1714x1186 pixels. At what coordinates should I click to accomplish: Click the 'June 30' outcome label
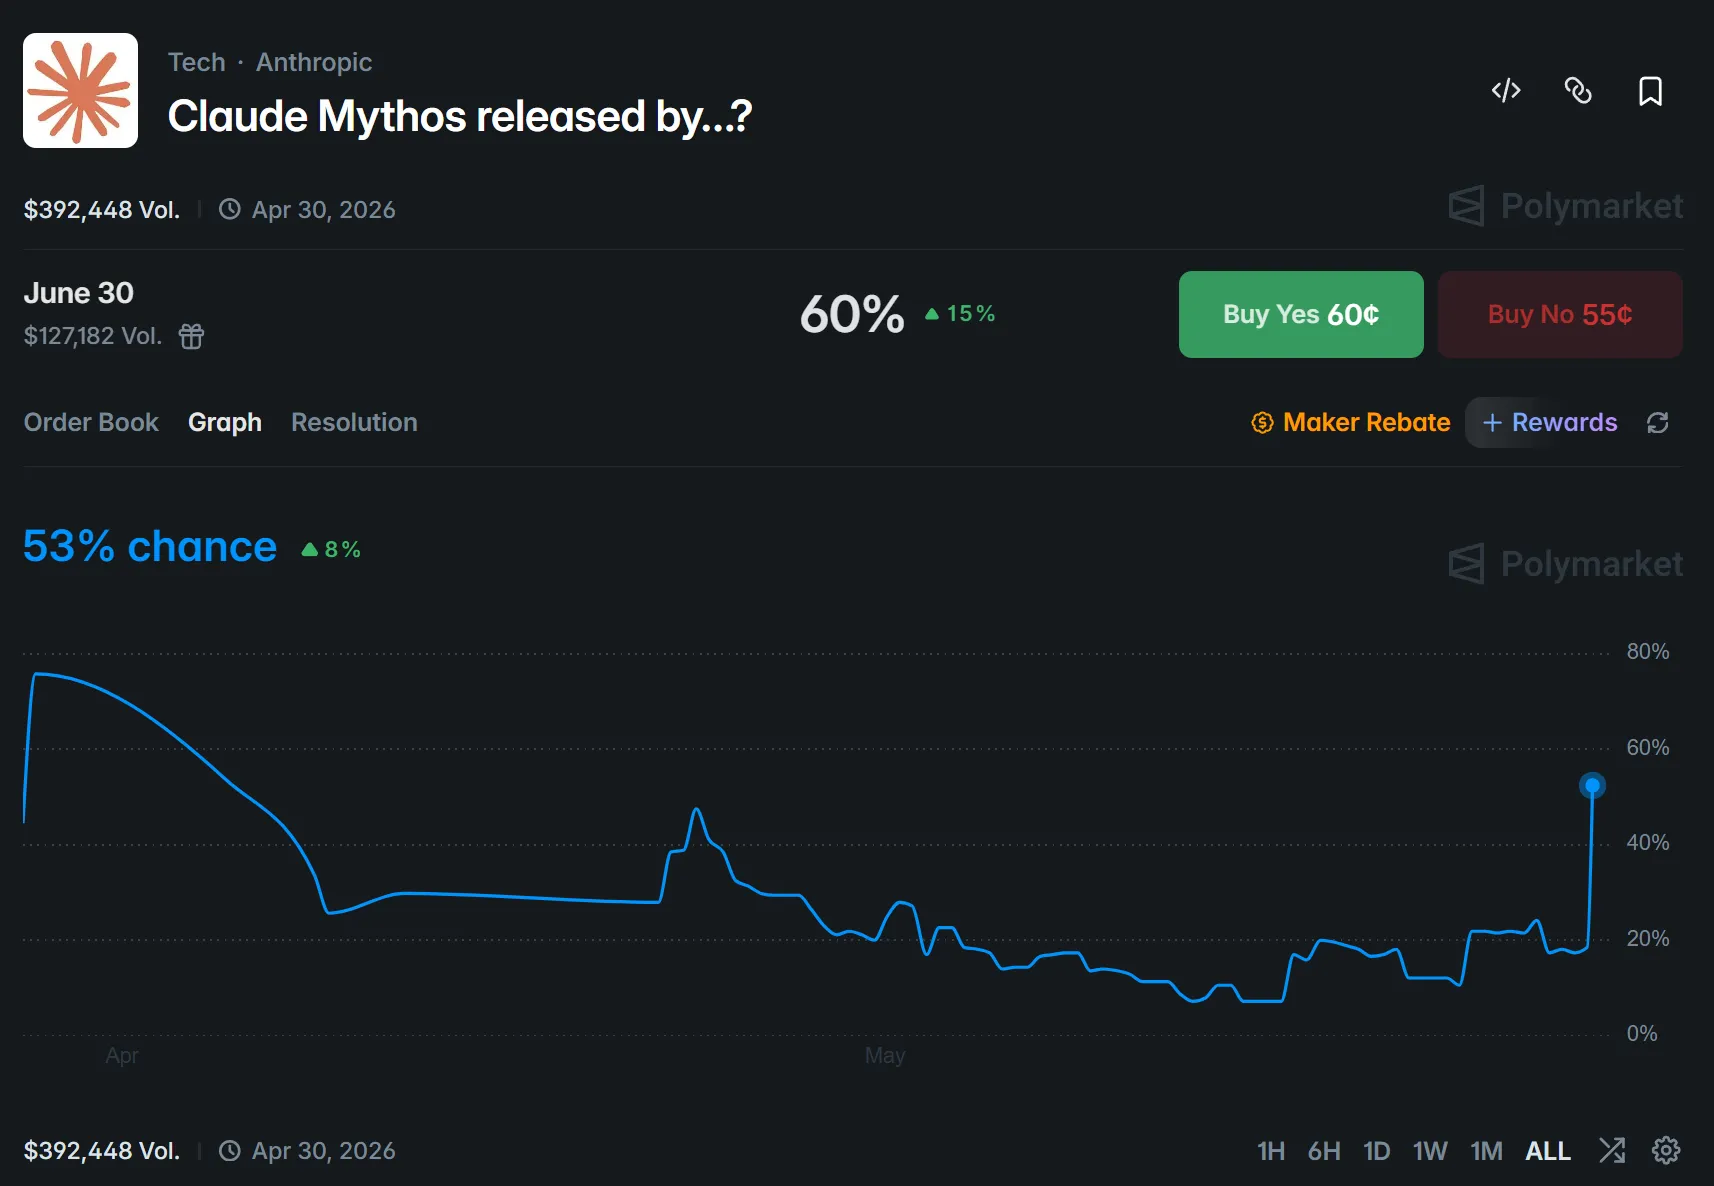[79, 293]
